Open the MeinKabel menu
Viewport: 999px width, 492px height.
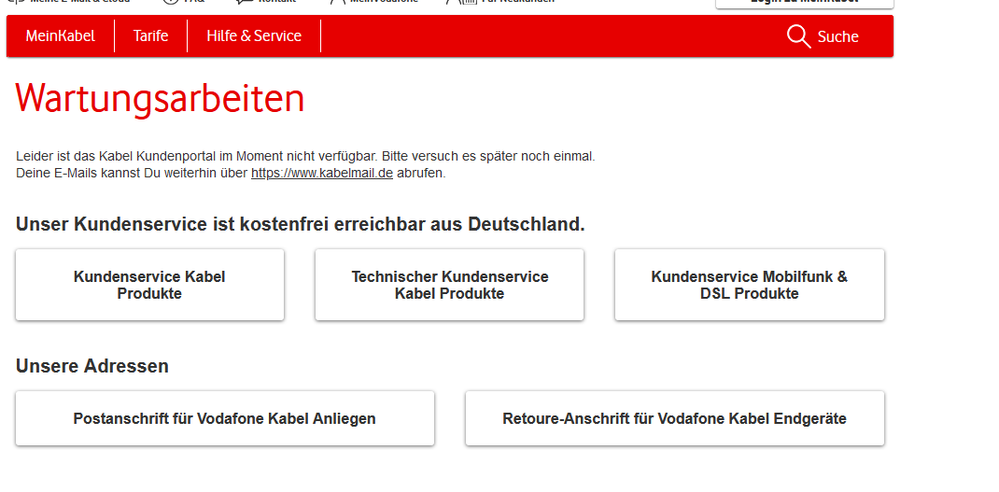click(x=61, y=36)
